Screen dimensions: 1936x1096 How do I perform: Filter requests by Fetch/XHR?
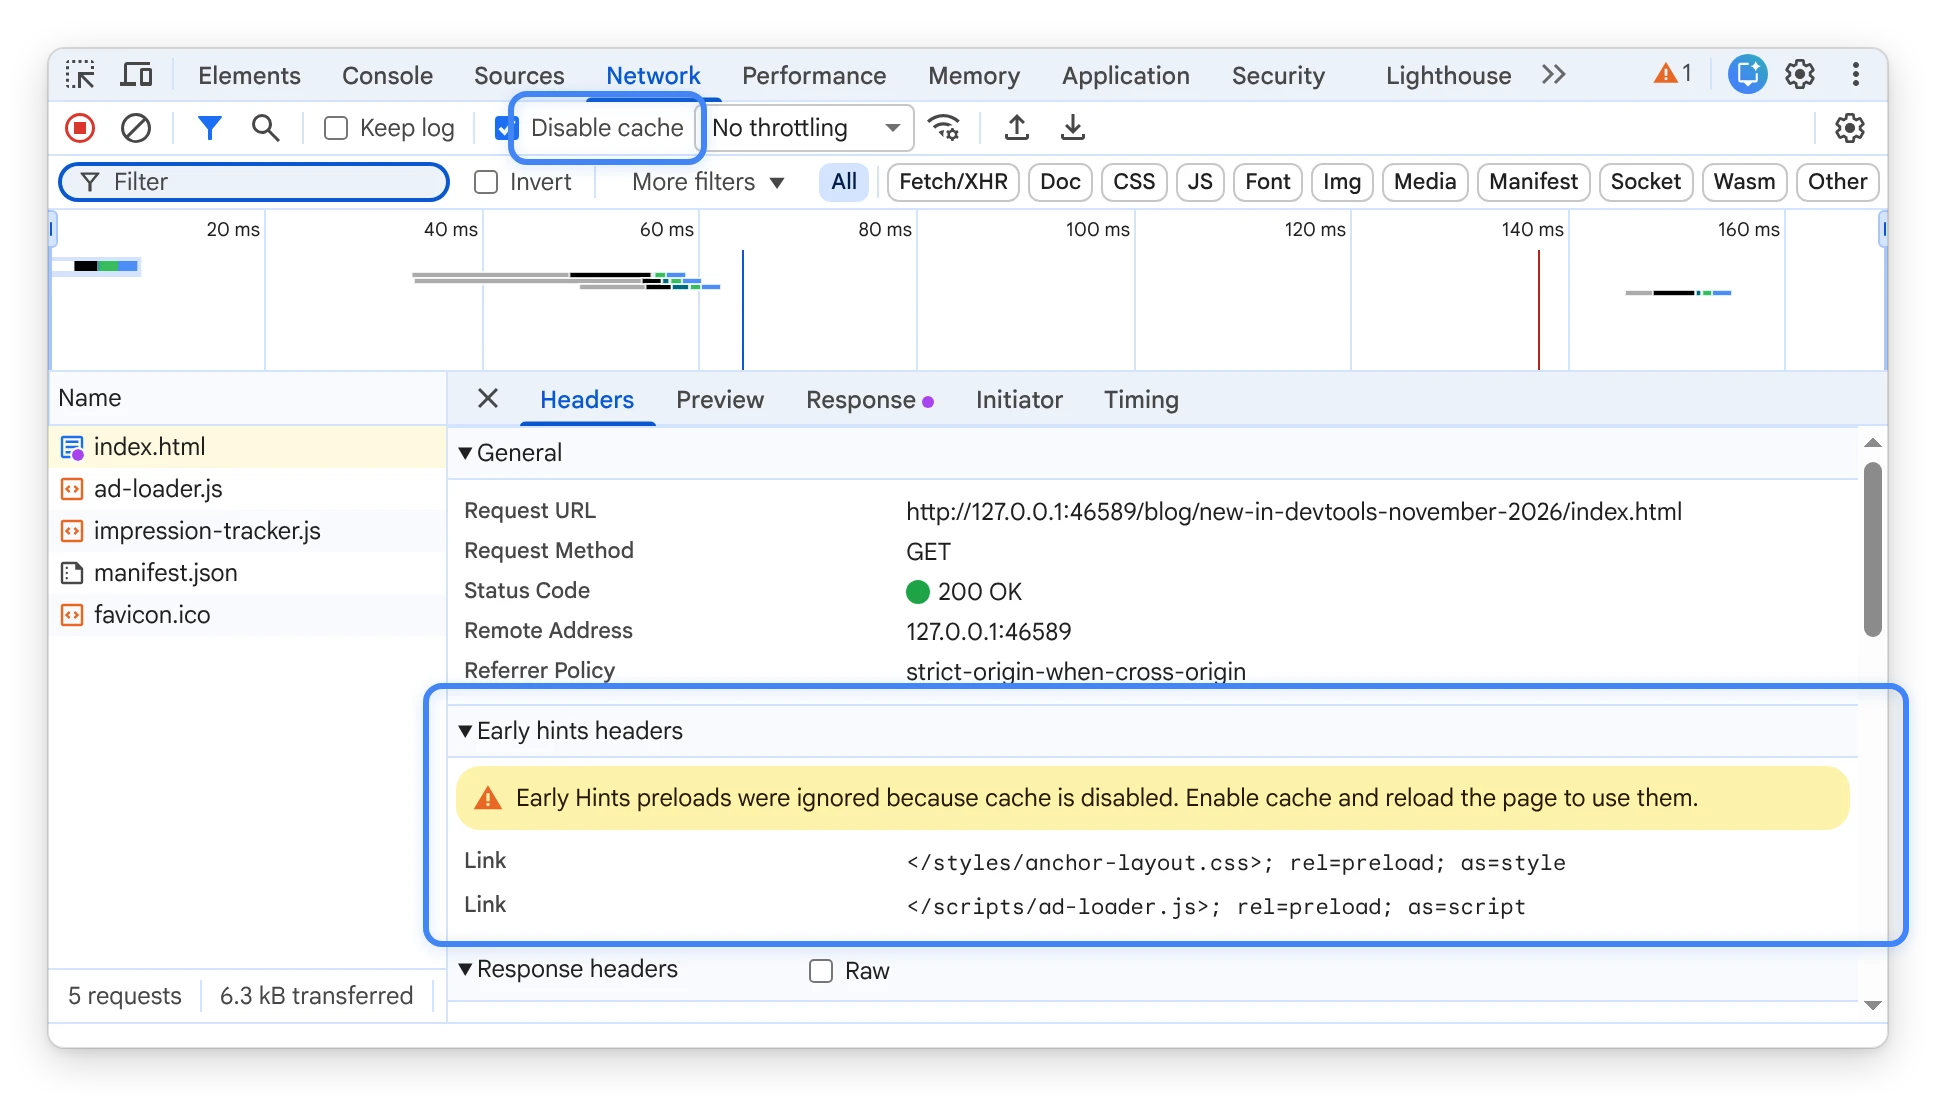[x=953, y=182]
